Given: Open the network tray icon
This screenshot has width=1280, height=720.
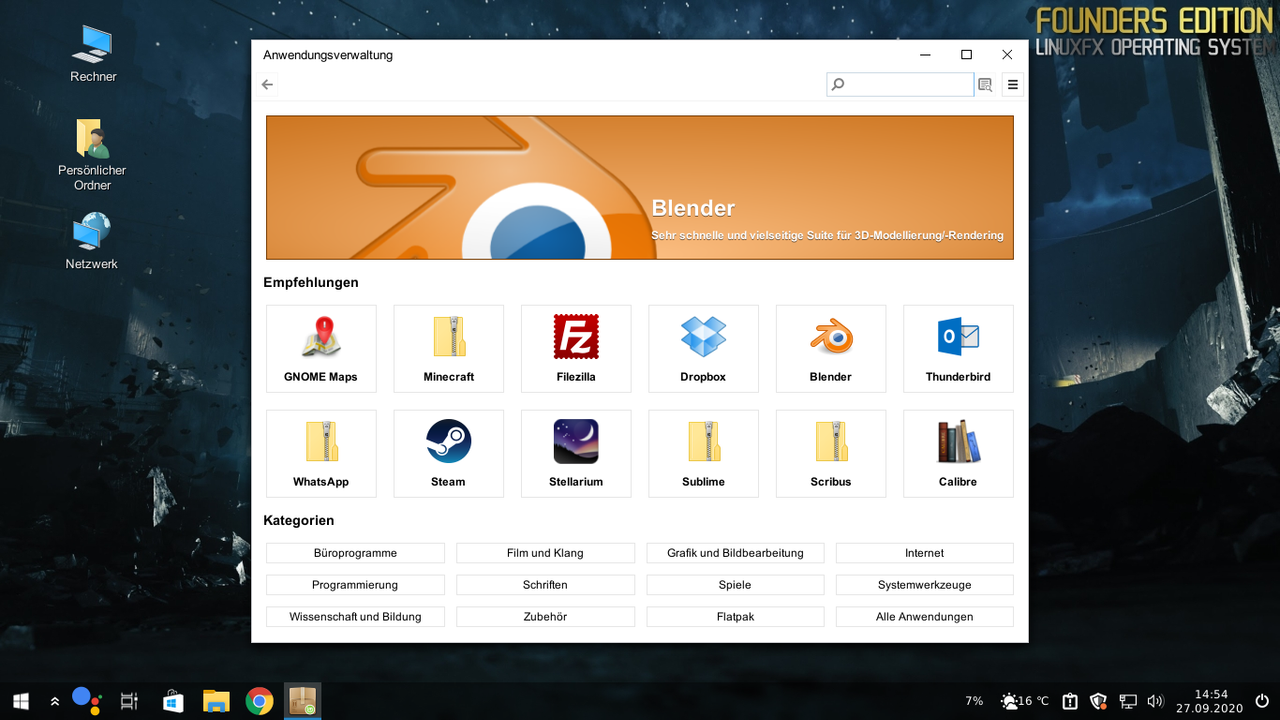Looking at the screenshot, I should 1128,701.
